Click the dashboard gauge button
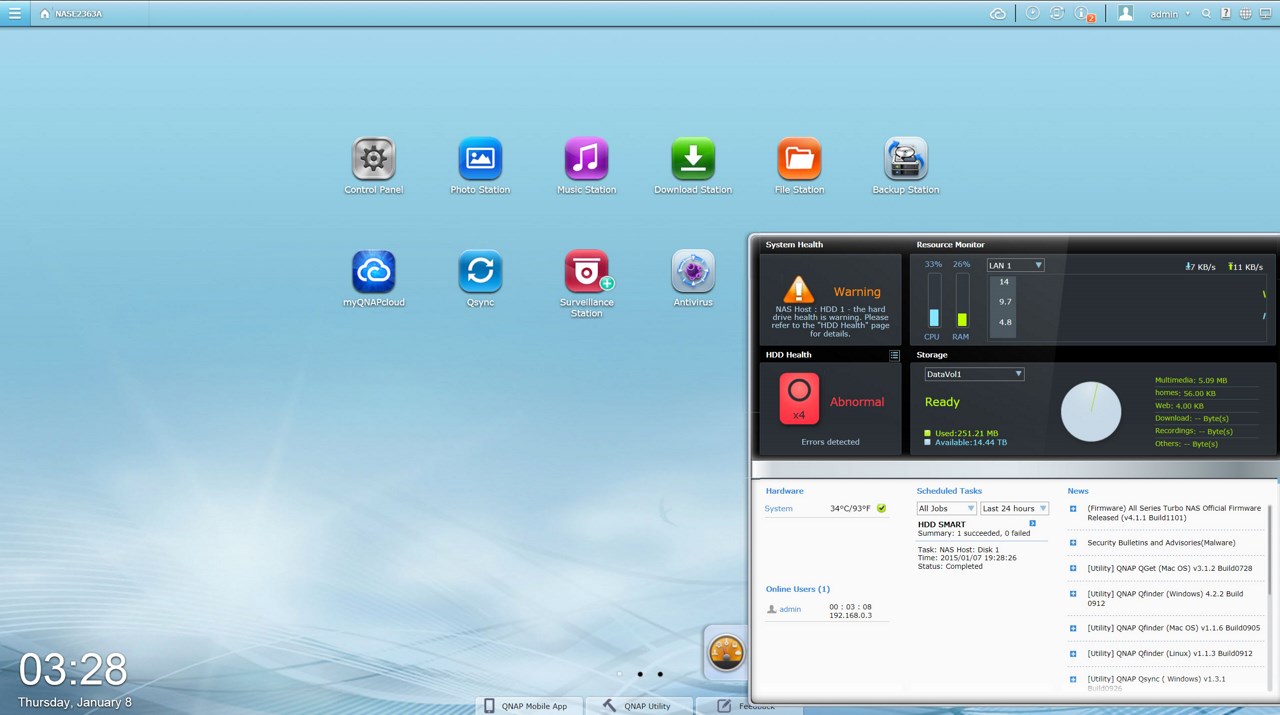Image resolution: width=1280 pixels, height=715 pixels. pyautogui.click(x=726, y=653)
